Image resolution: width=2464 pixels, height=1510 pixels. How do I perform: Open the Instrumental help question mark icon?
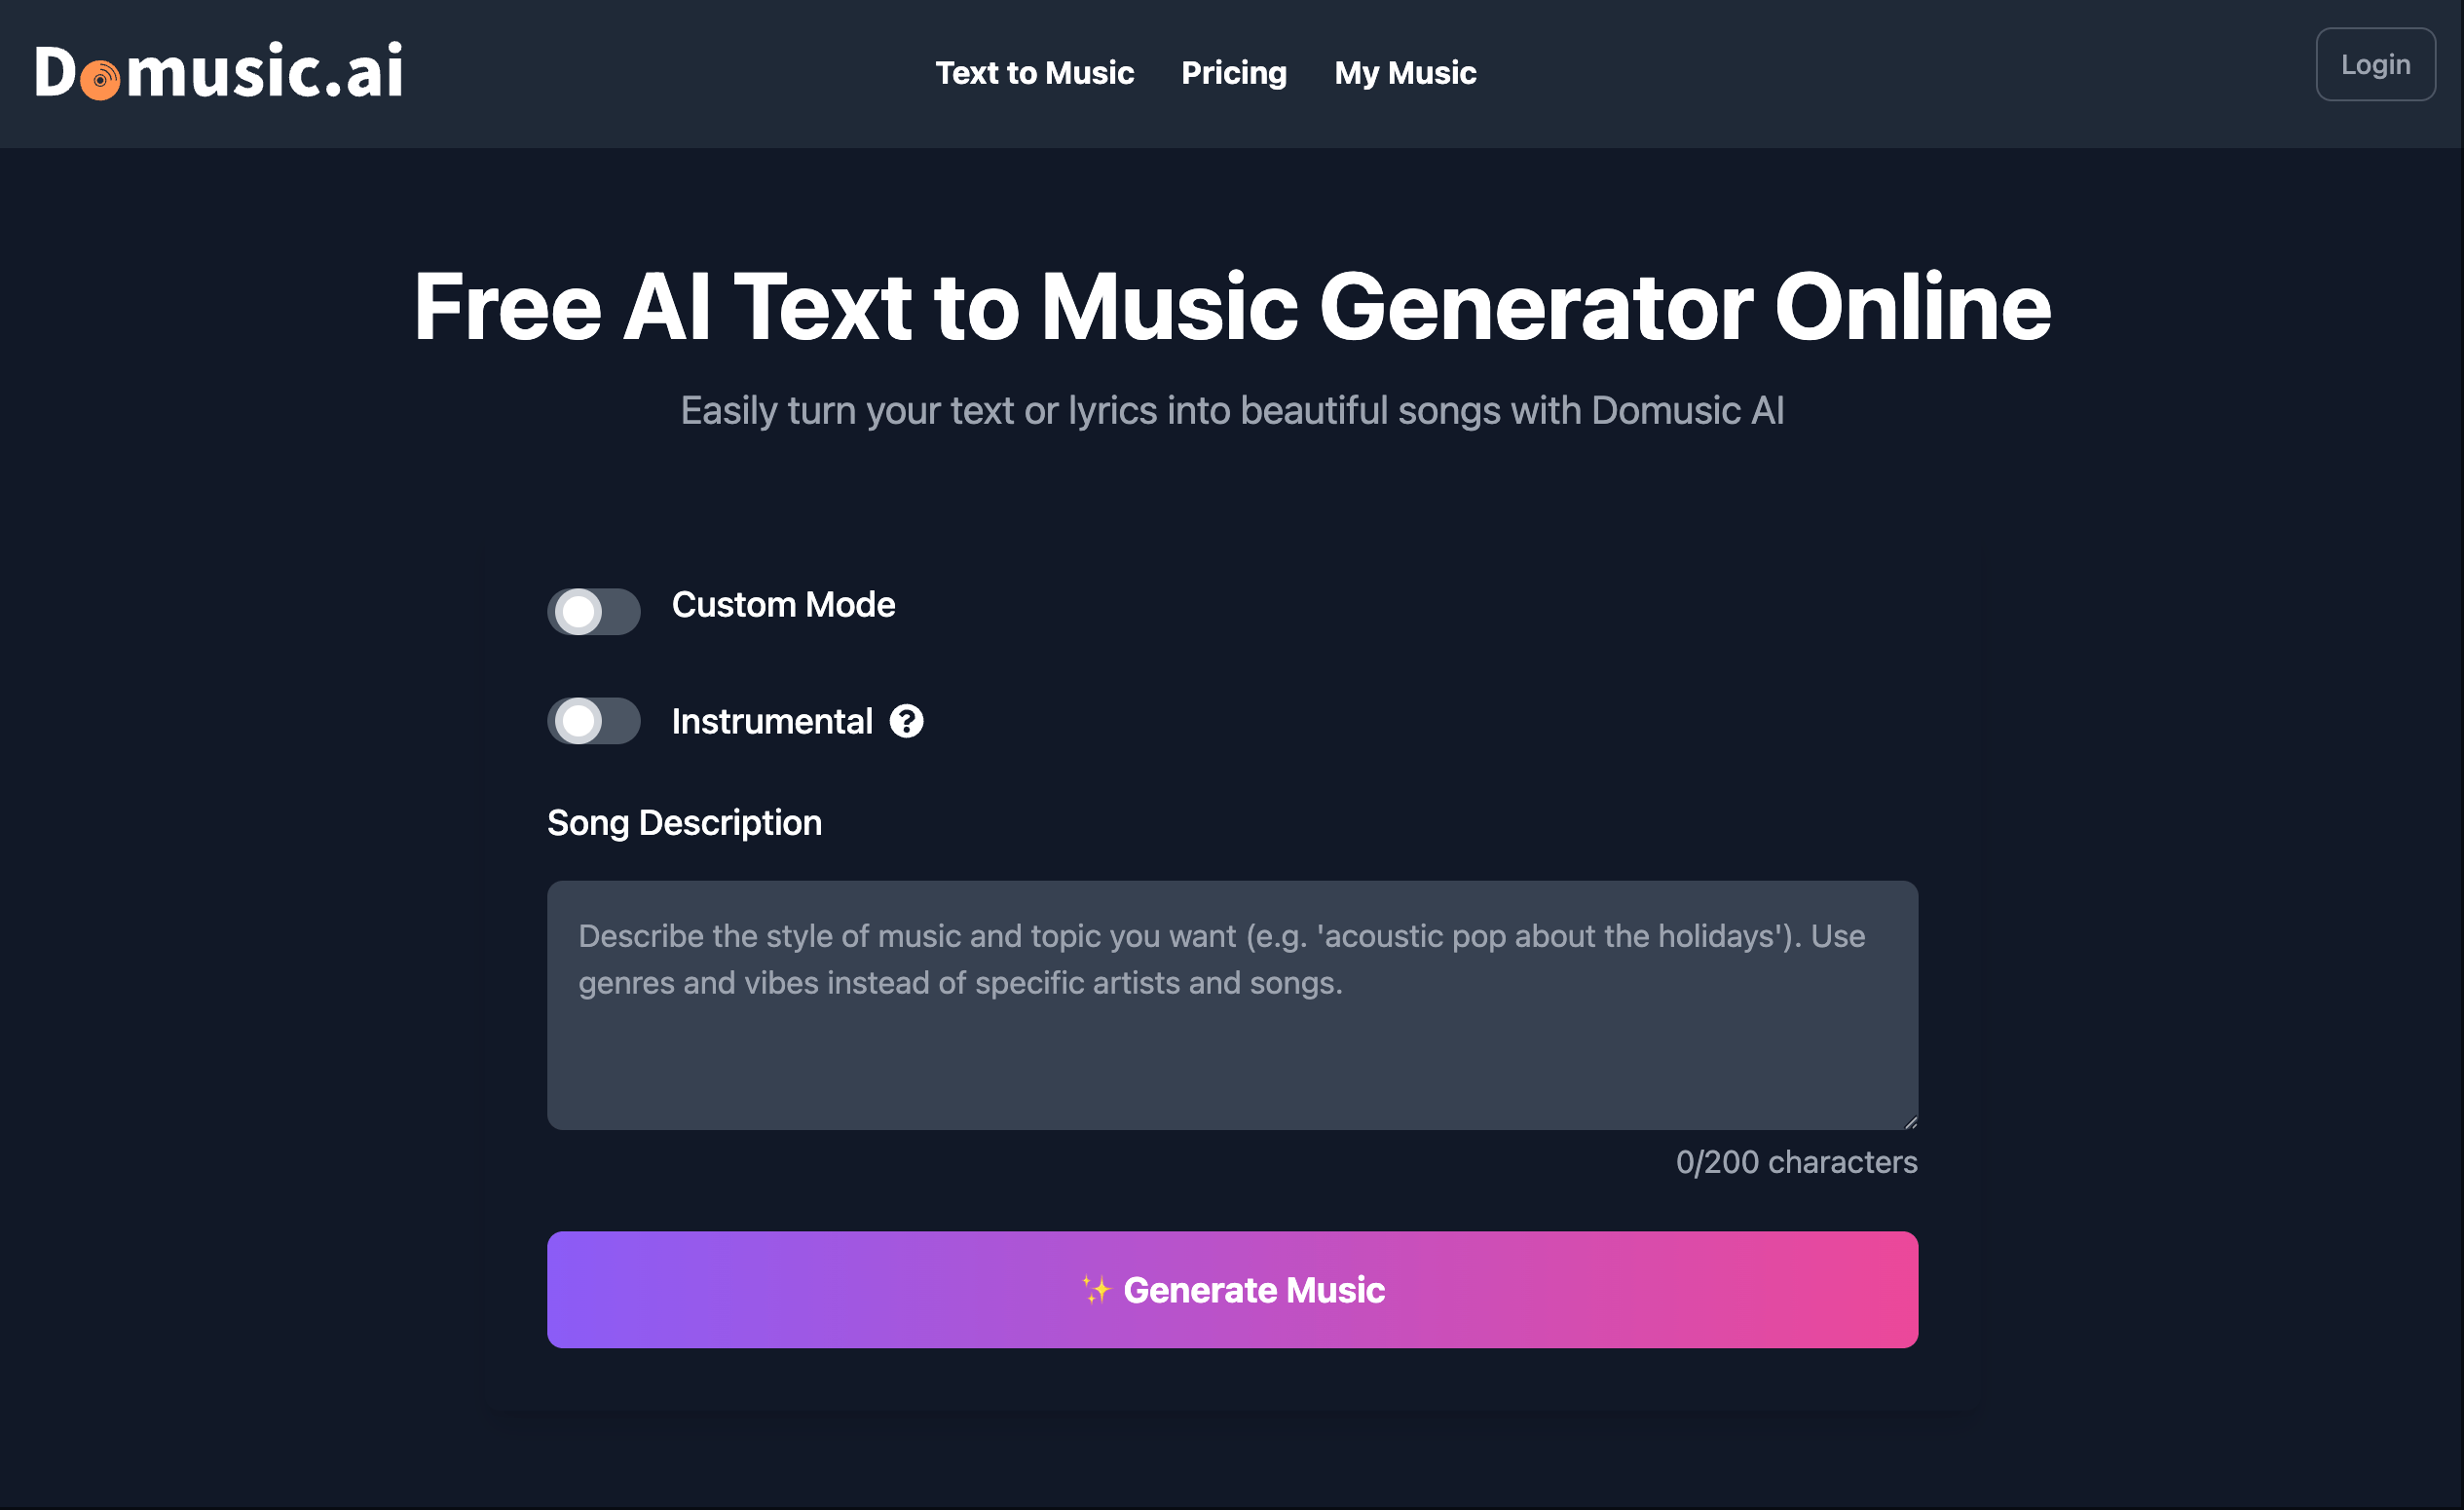click(907, 721)
